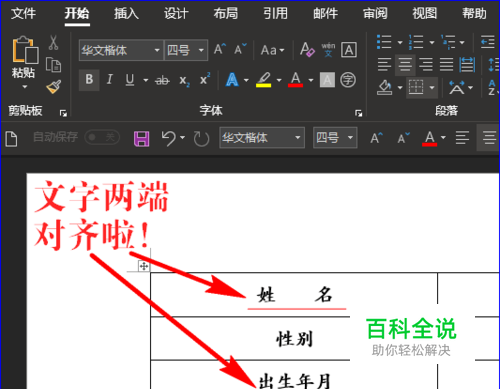The height and width of the screenshot is (389, 500).
Task: Select the format painter brush
Action: click(54, 87)
